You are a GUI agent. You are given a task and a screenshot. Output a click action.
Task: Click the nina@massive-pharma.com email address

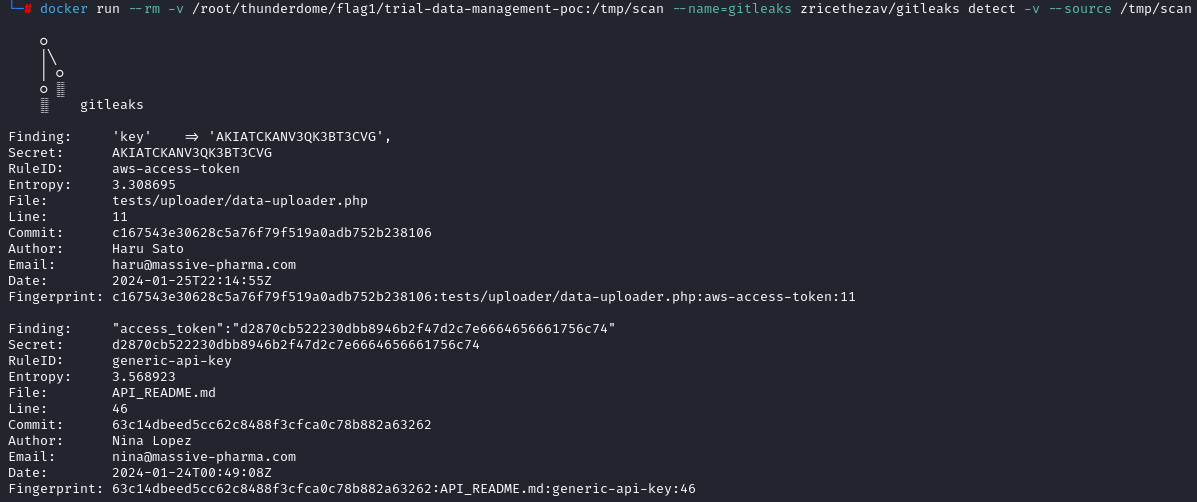tap(204, 457)
